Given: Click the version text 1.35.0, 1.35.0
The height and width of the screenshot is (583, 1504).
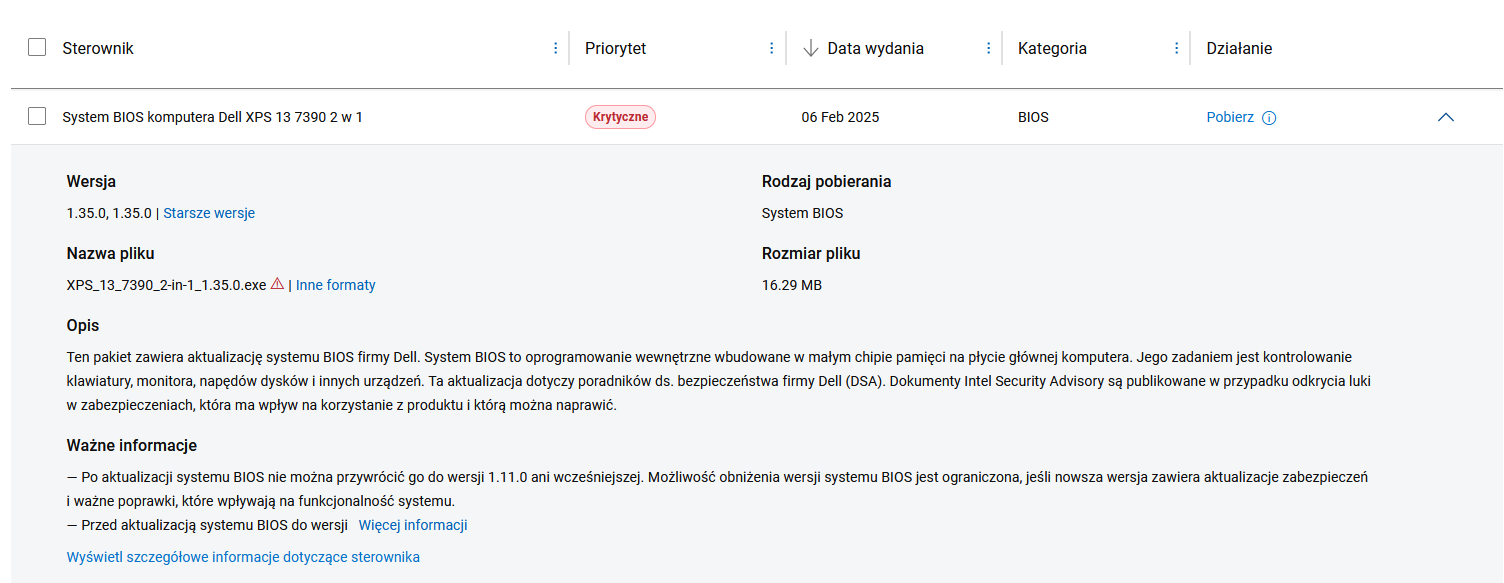Looking at the screenshot, I should (109, 213).
